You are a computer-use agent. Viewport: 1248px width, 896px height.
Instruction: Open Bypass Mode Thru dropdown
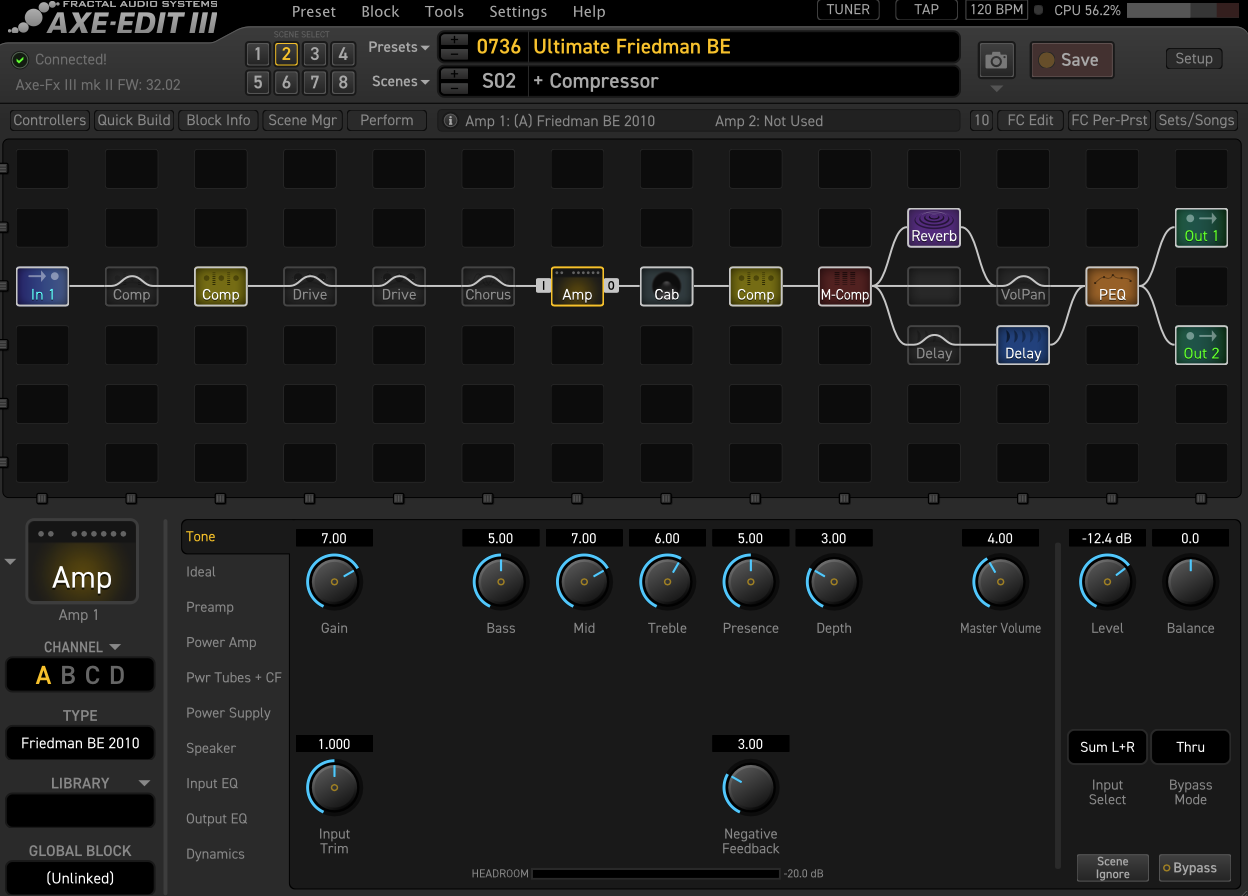click(x=1190, y=747)
